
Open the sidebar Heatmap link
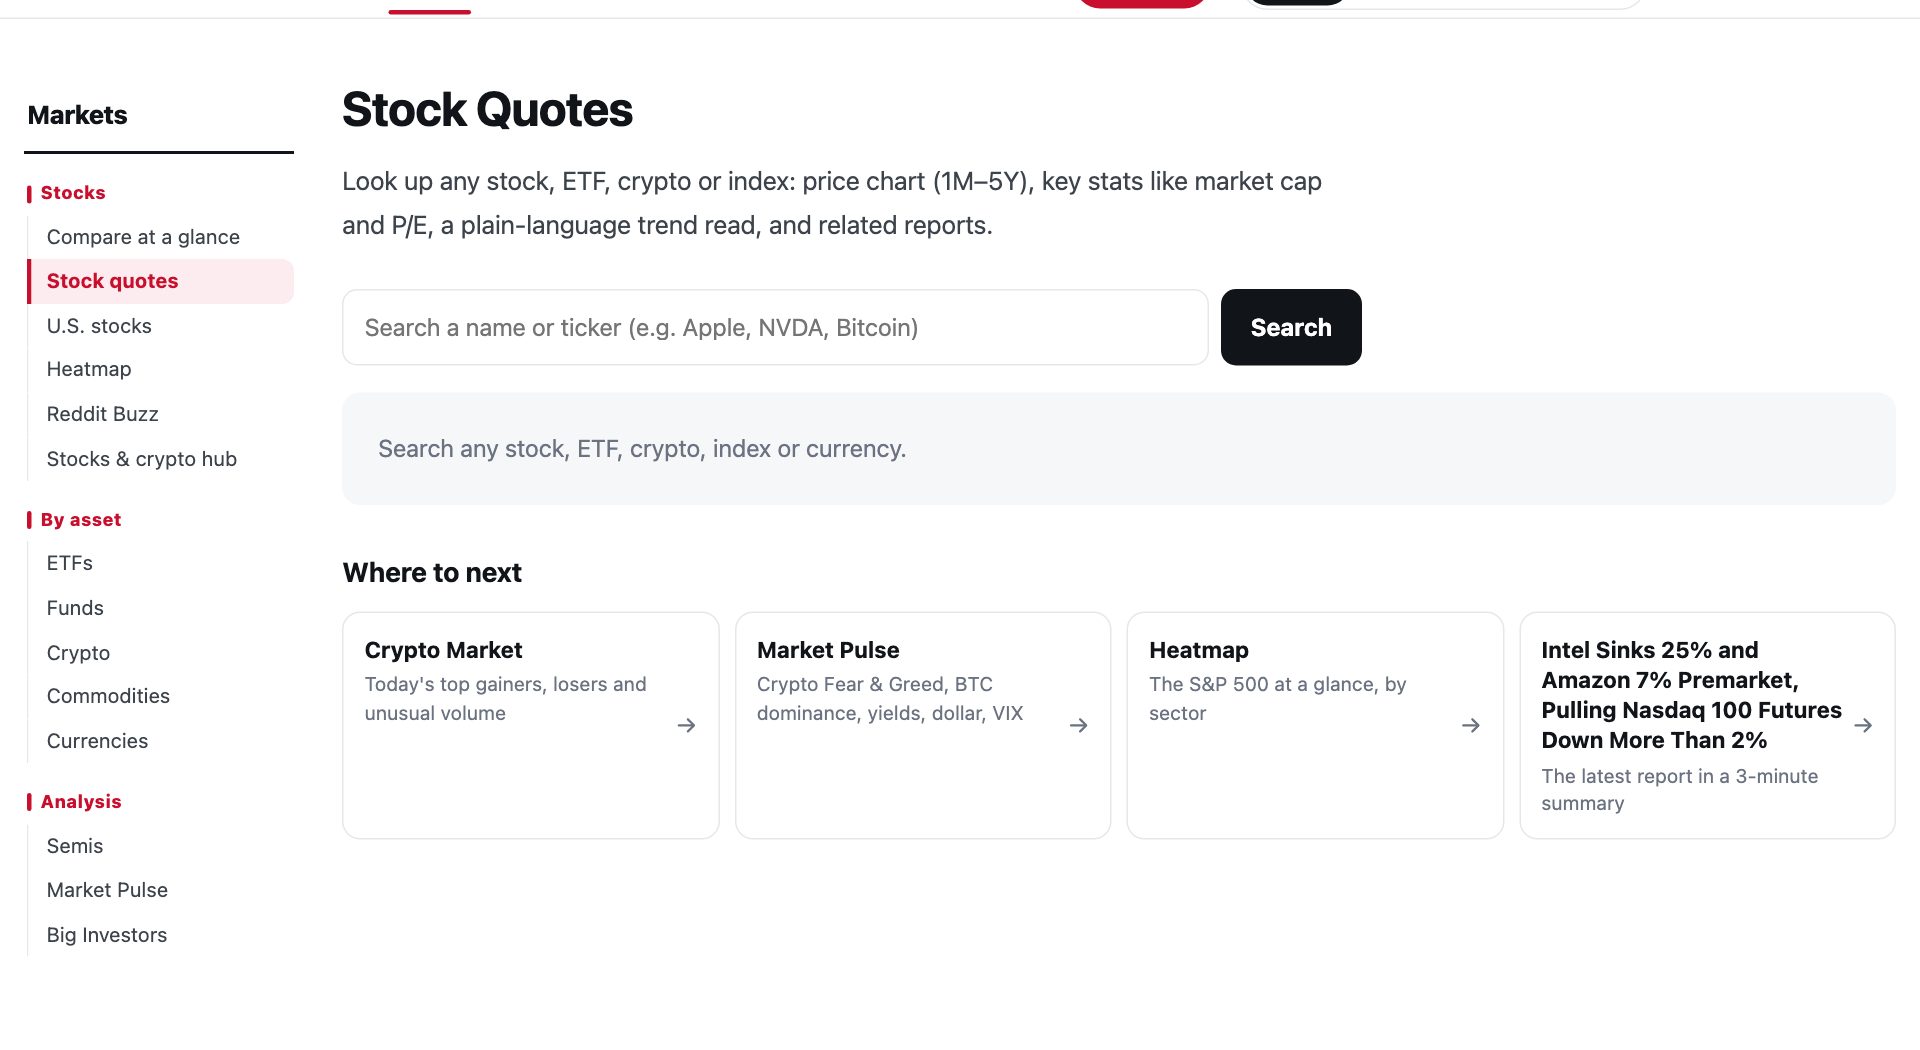click(x=89, y=369)
